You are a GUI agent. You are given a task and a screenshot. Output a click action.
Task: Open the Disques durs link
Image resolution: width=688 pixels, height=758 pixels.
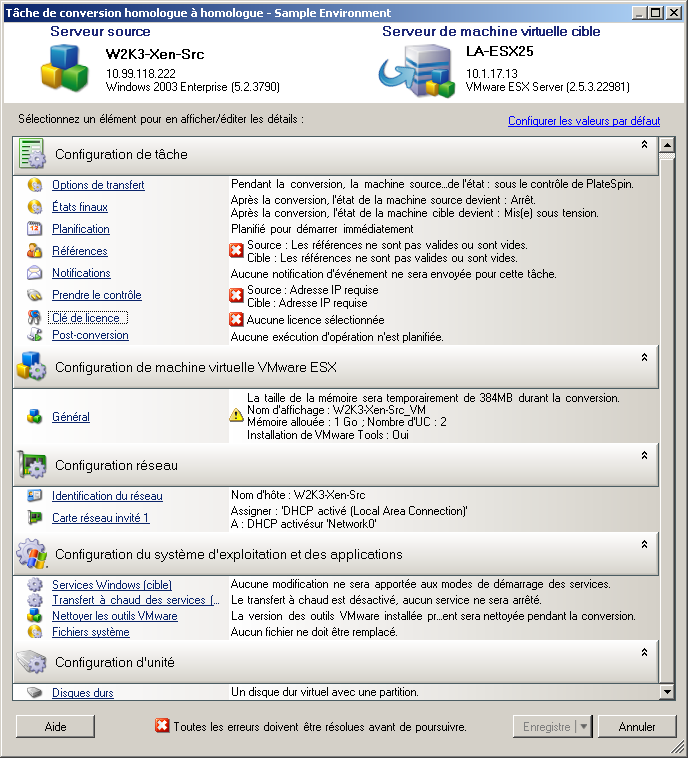83,693
